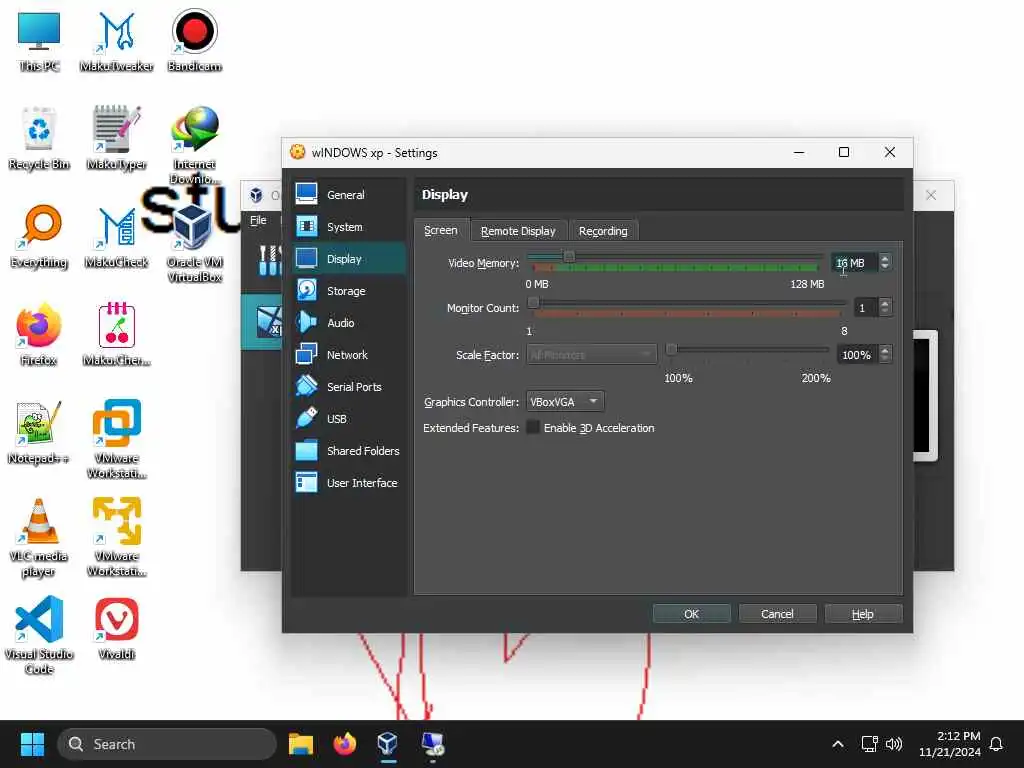Open network status in system tray
The height and width of the screenshot is (768, 1024).
(x=869, y=744)
